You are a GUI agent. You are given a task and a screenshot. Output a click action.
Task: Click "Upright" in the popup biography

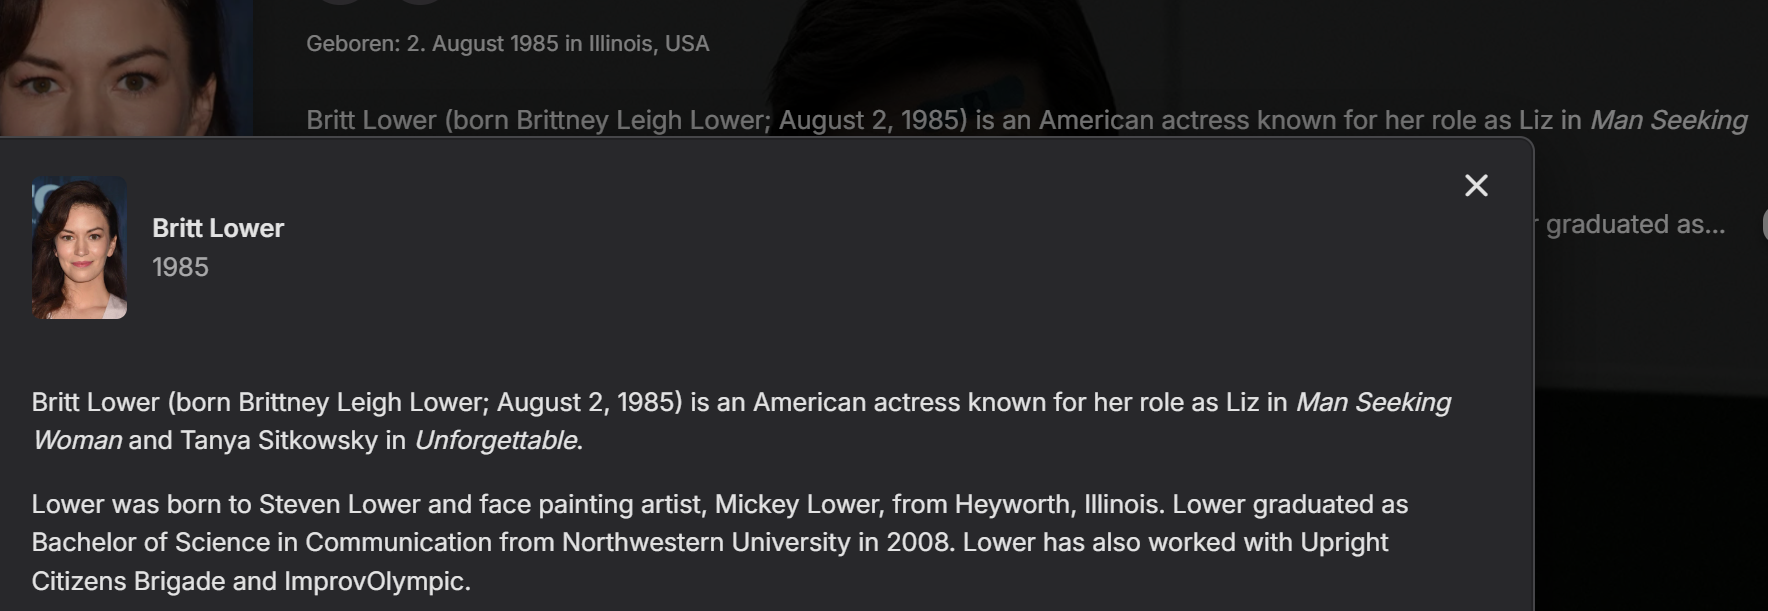[1344, 542]
